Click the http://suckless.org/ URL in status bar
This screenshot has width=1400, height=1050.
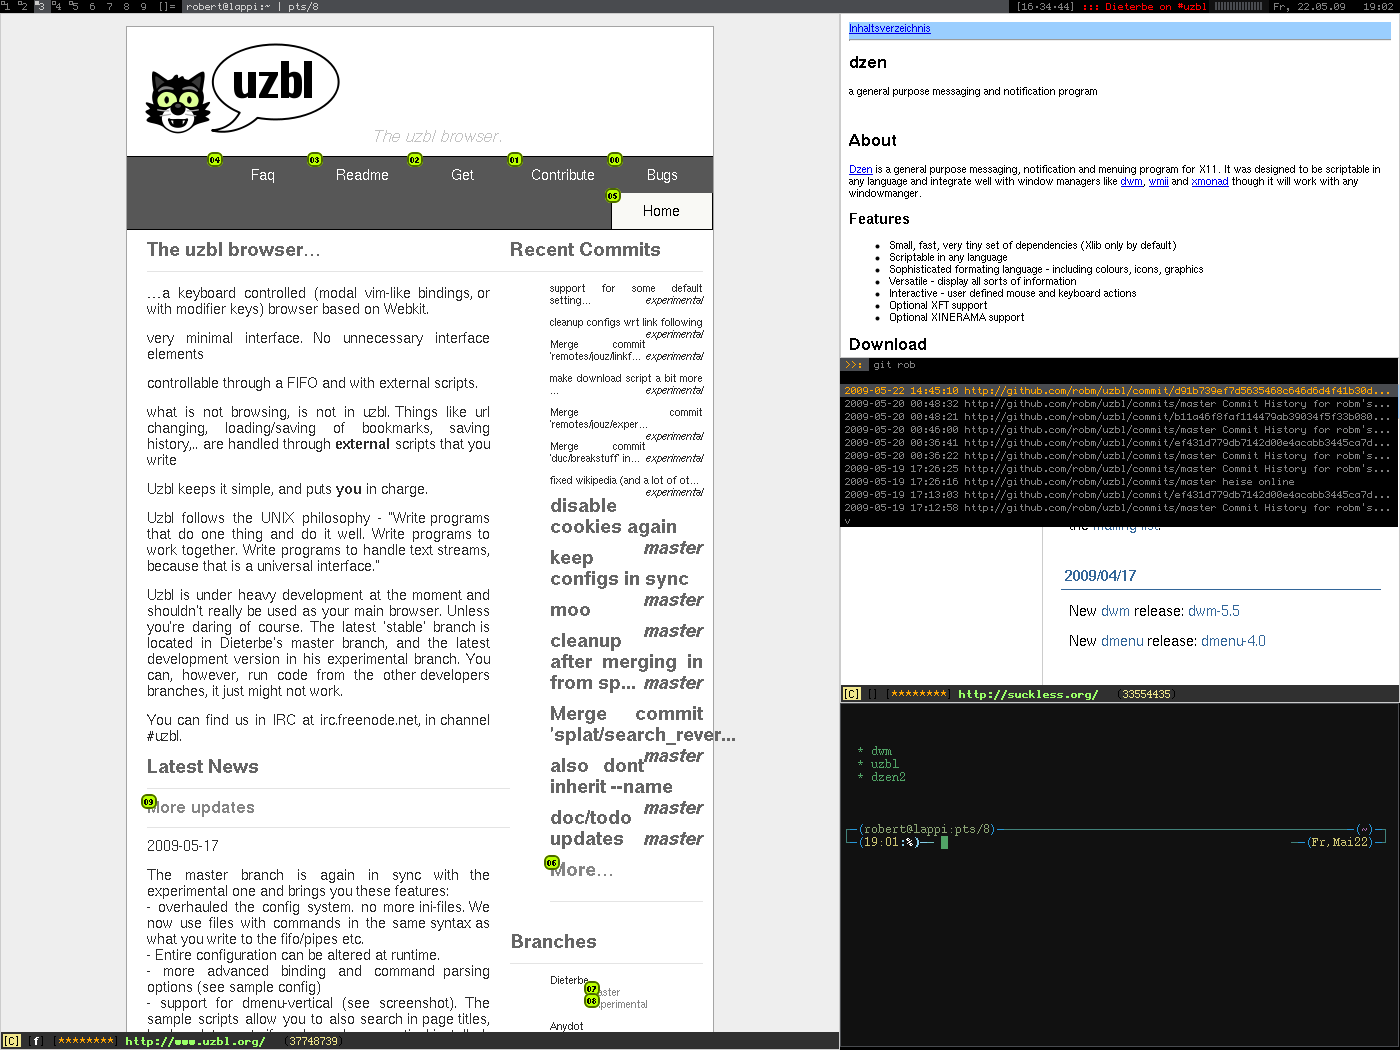(1028, 694)
